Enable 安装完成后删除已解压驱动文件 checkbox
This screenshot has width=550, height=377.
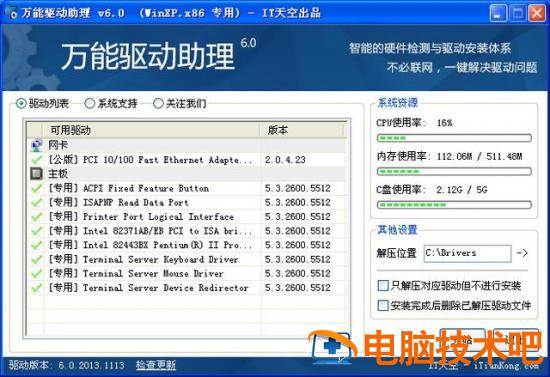(x=383, y=305)
